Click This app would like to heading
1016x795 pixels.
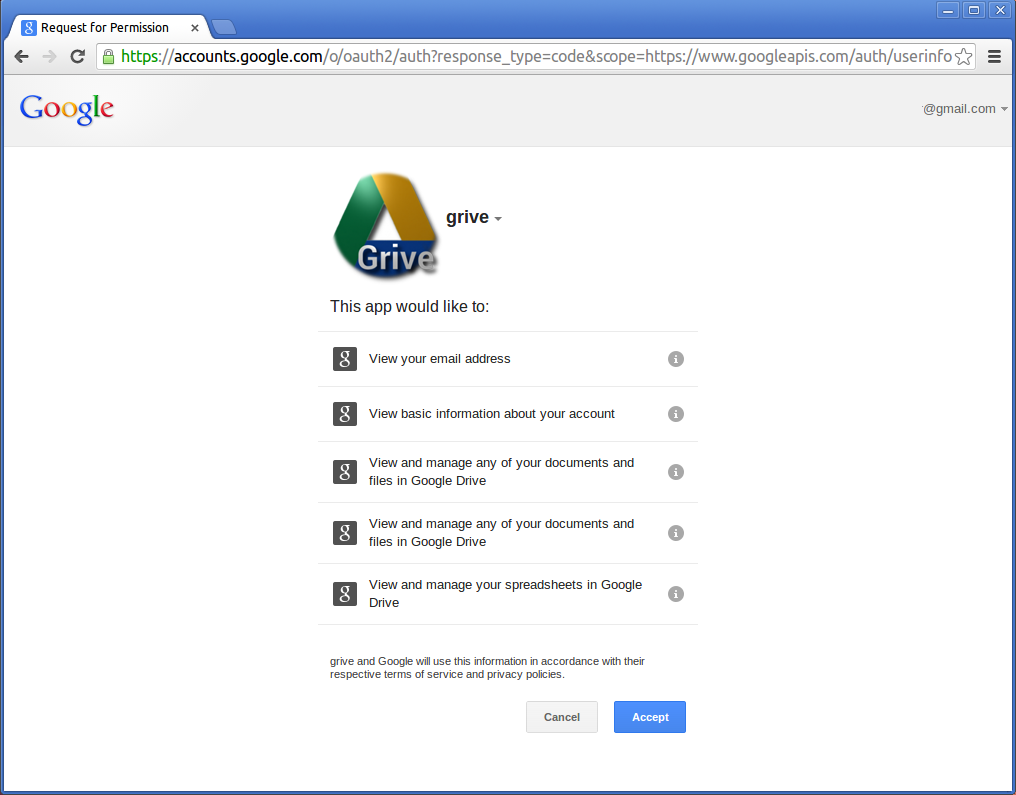410,306
